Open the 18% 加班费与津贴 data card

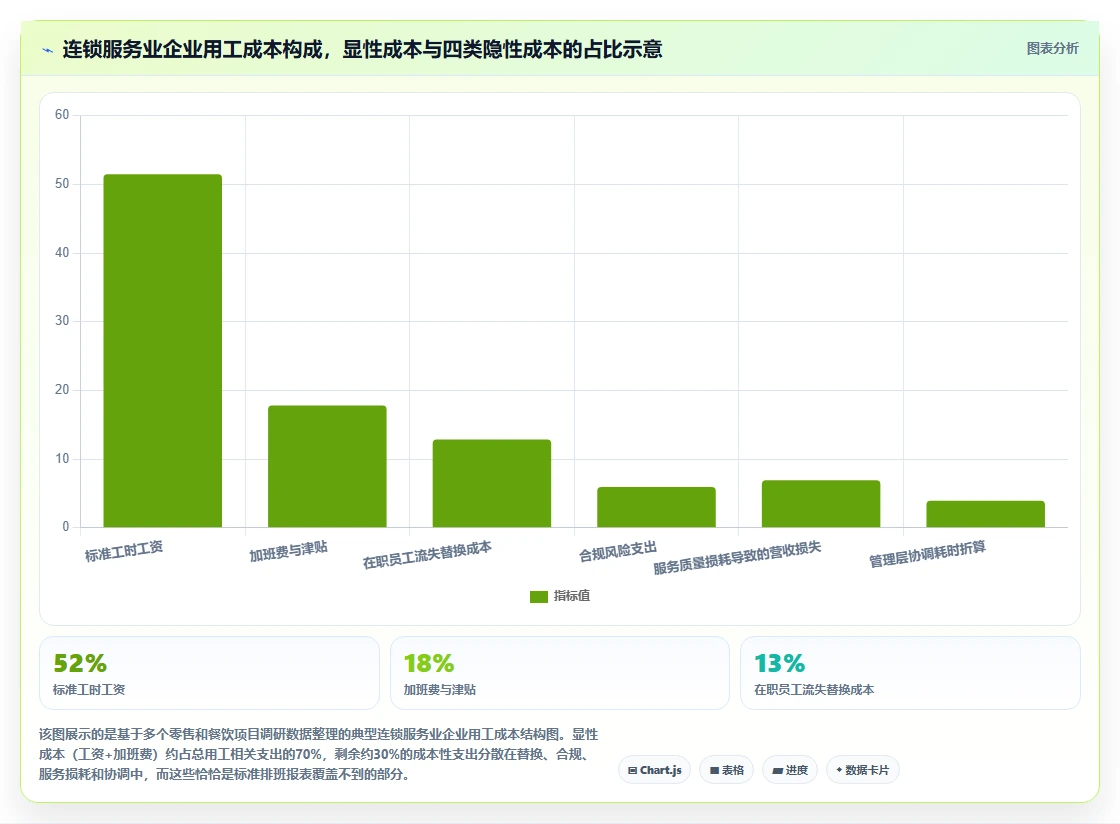[x=560, y=673]
